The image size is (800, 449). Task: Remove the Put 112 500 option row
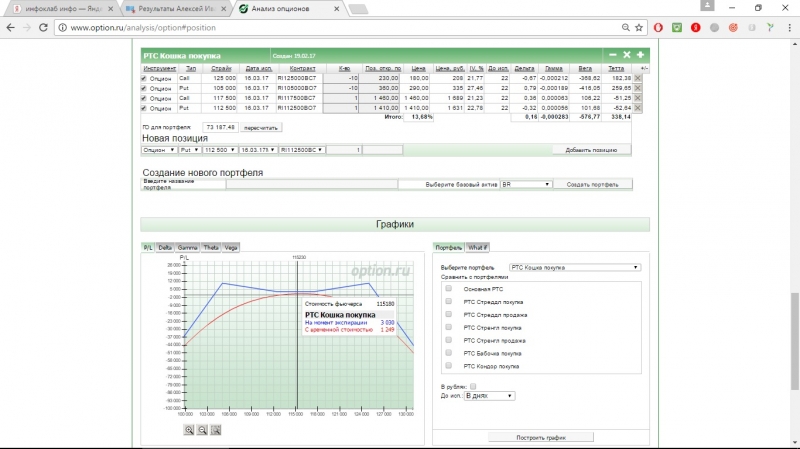click(638, 108)
